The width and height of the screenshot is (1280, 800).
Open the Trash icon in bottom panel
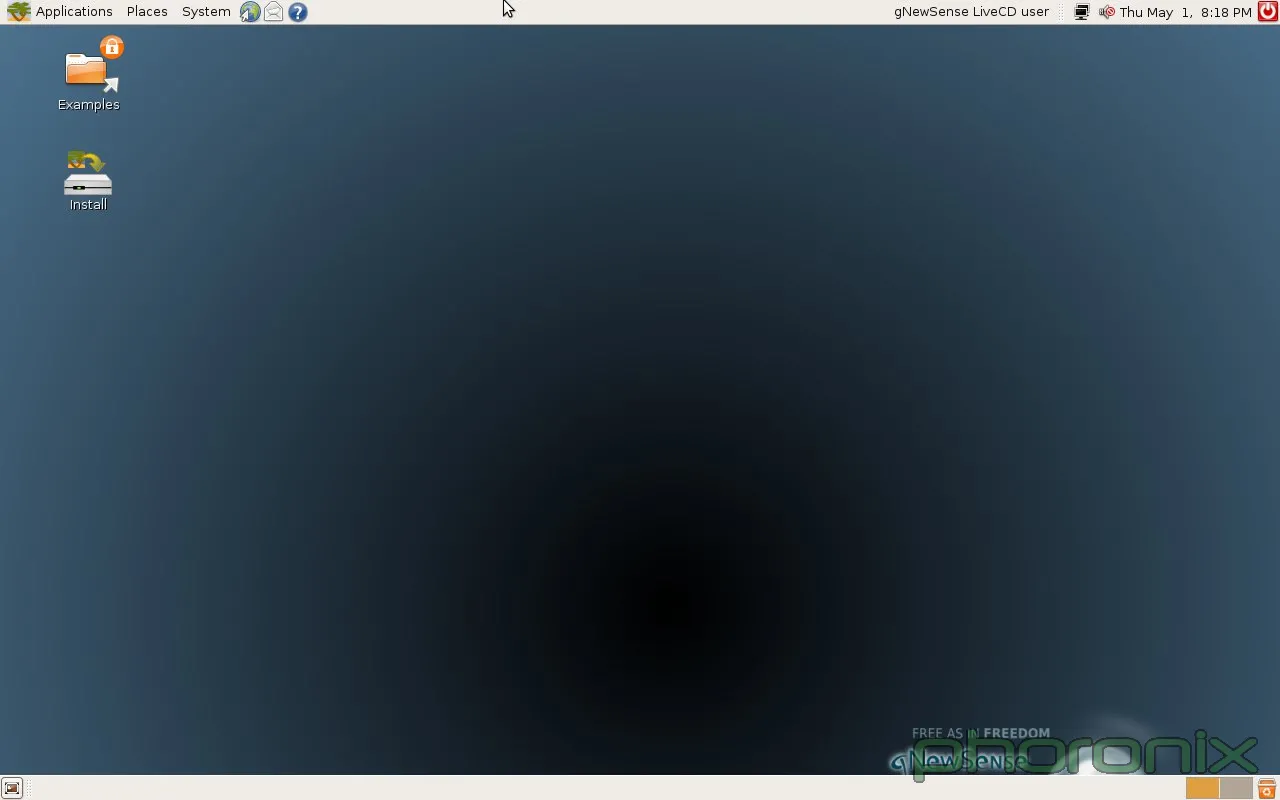1267,788
